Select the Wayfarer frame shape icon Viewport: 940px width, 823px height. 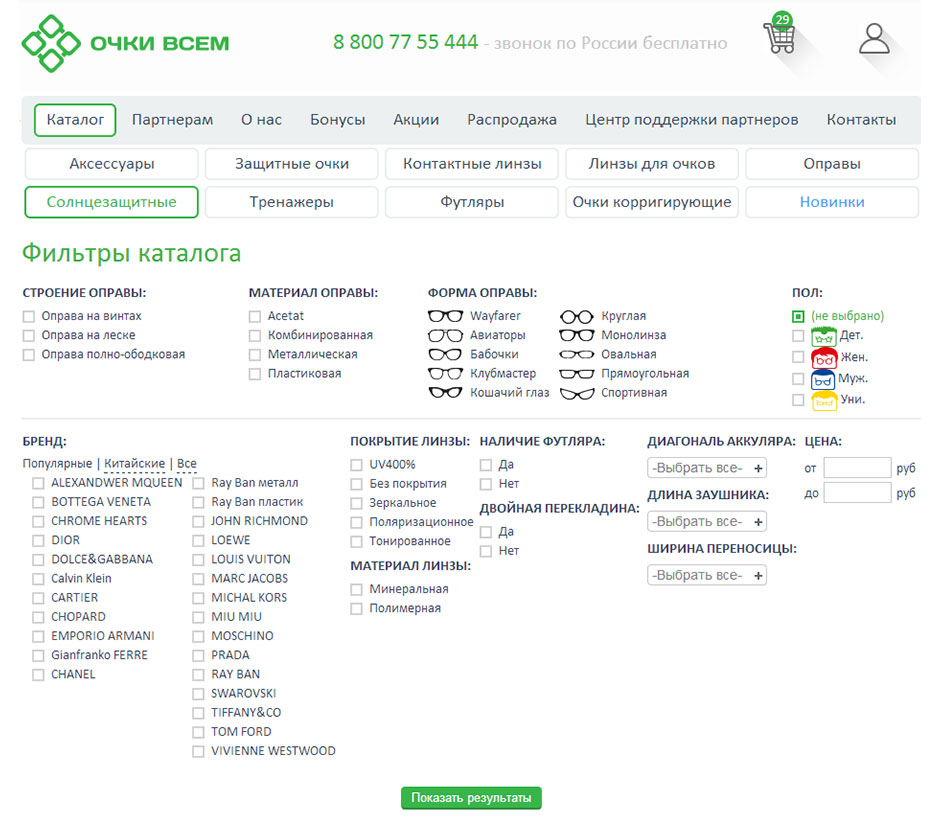click(x=445, y=316)
